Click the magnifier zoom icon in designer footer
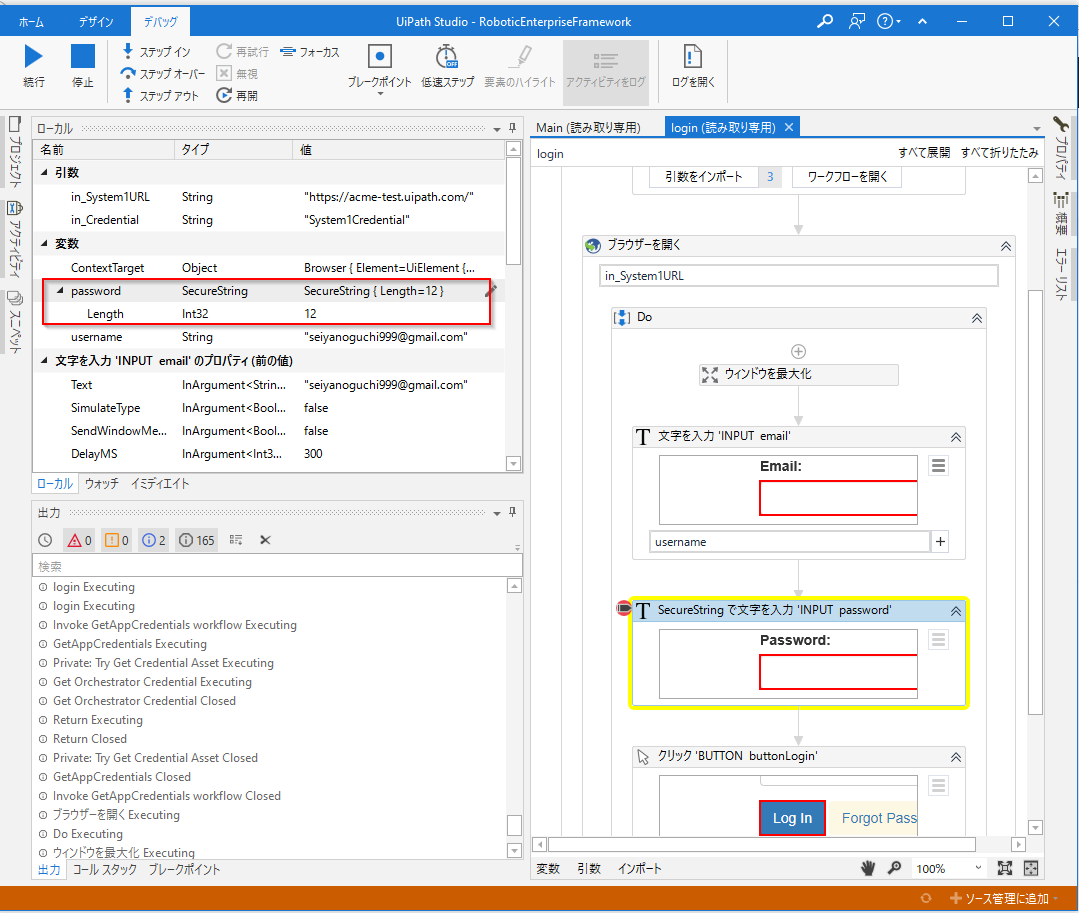 895,868
